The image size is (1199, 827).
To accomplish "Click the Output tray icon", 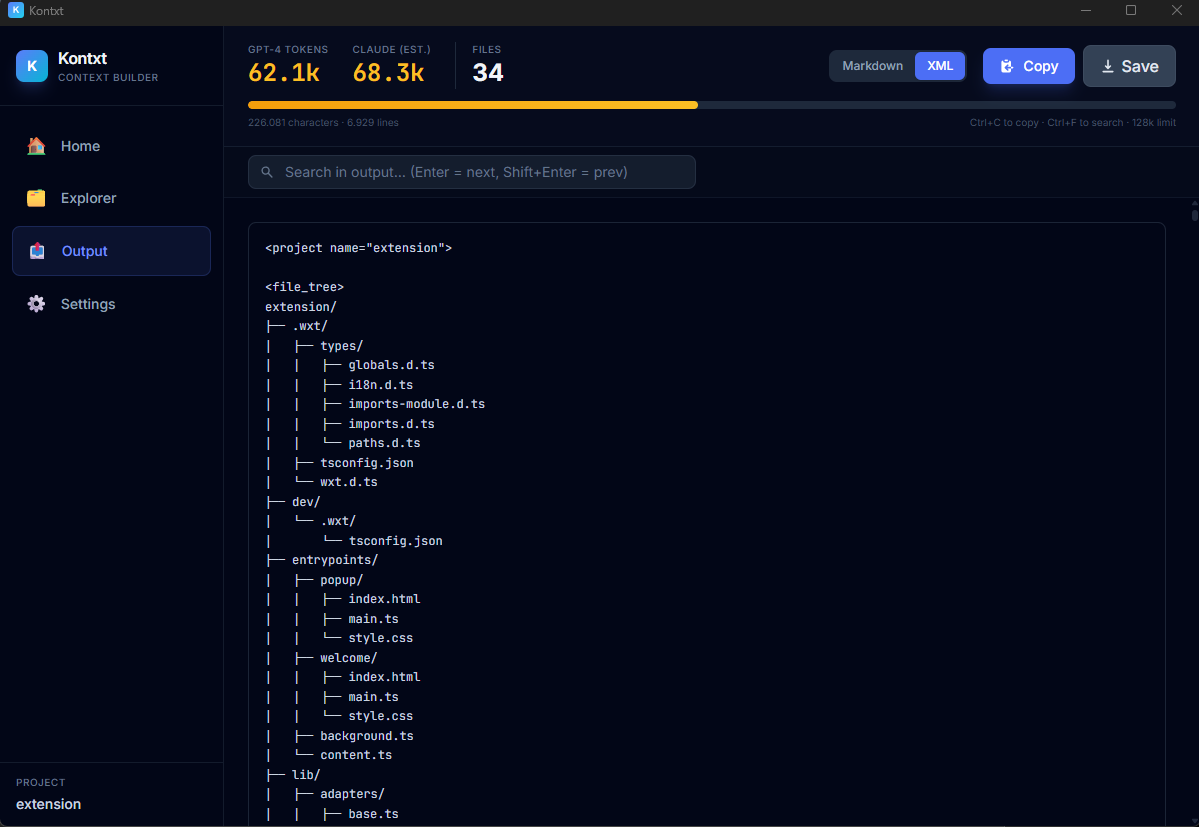I will 37,251.
